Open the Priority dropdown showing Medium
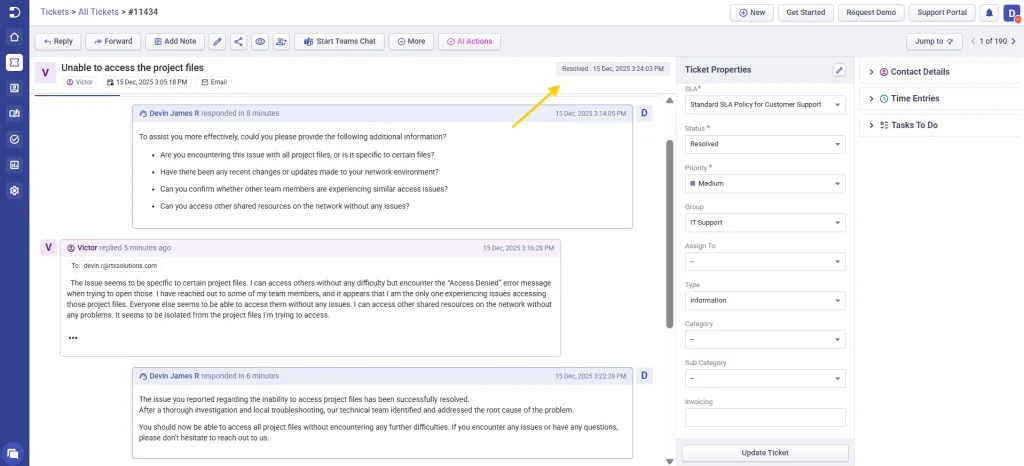The image size is (1024, 466). pyautogui.click(x=765, y=183)
